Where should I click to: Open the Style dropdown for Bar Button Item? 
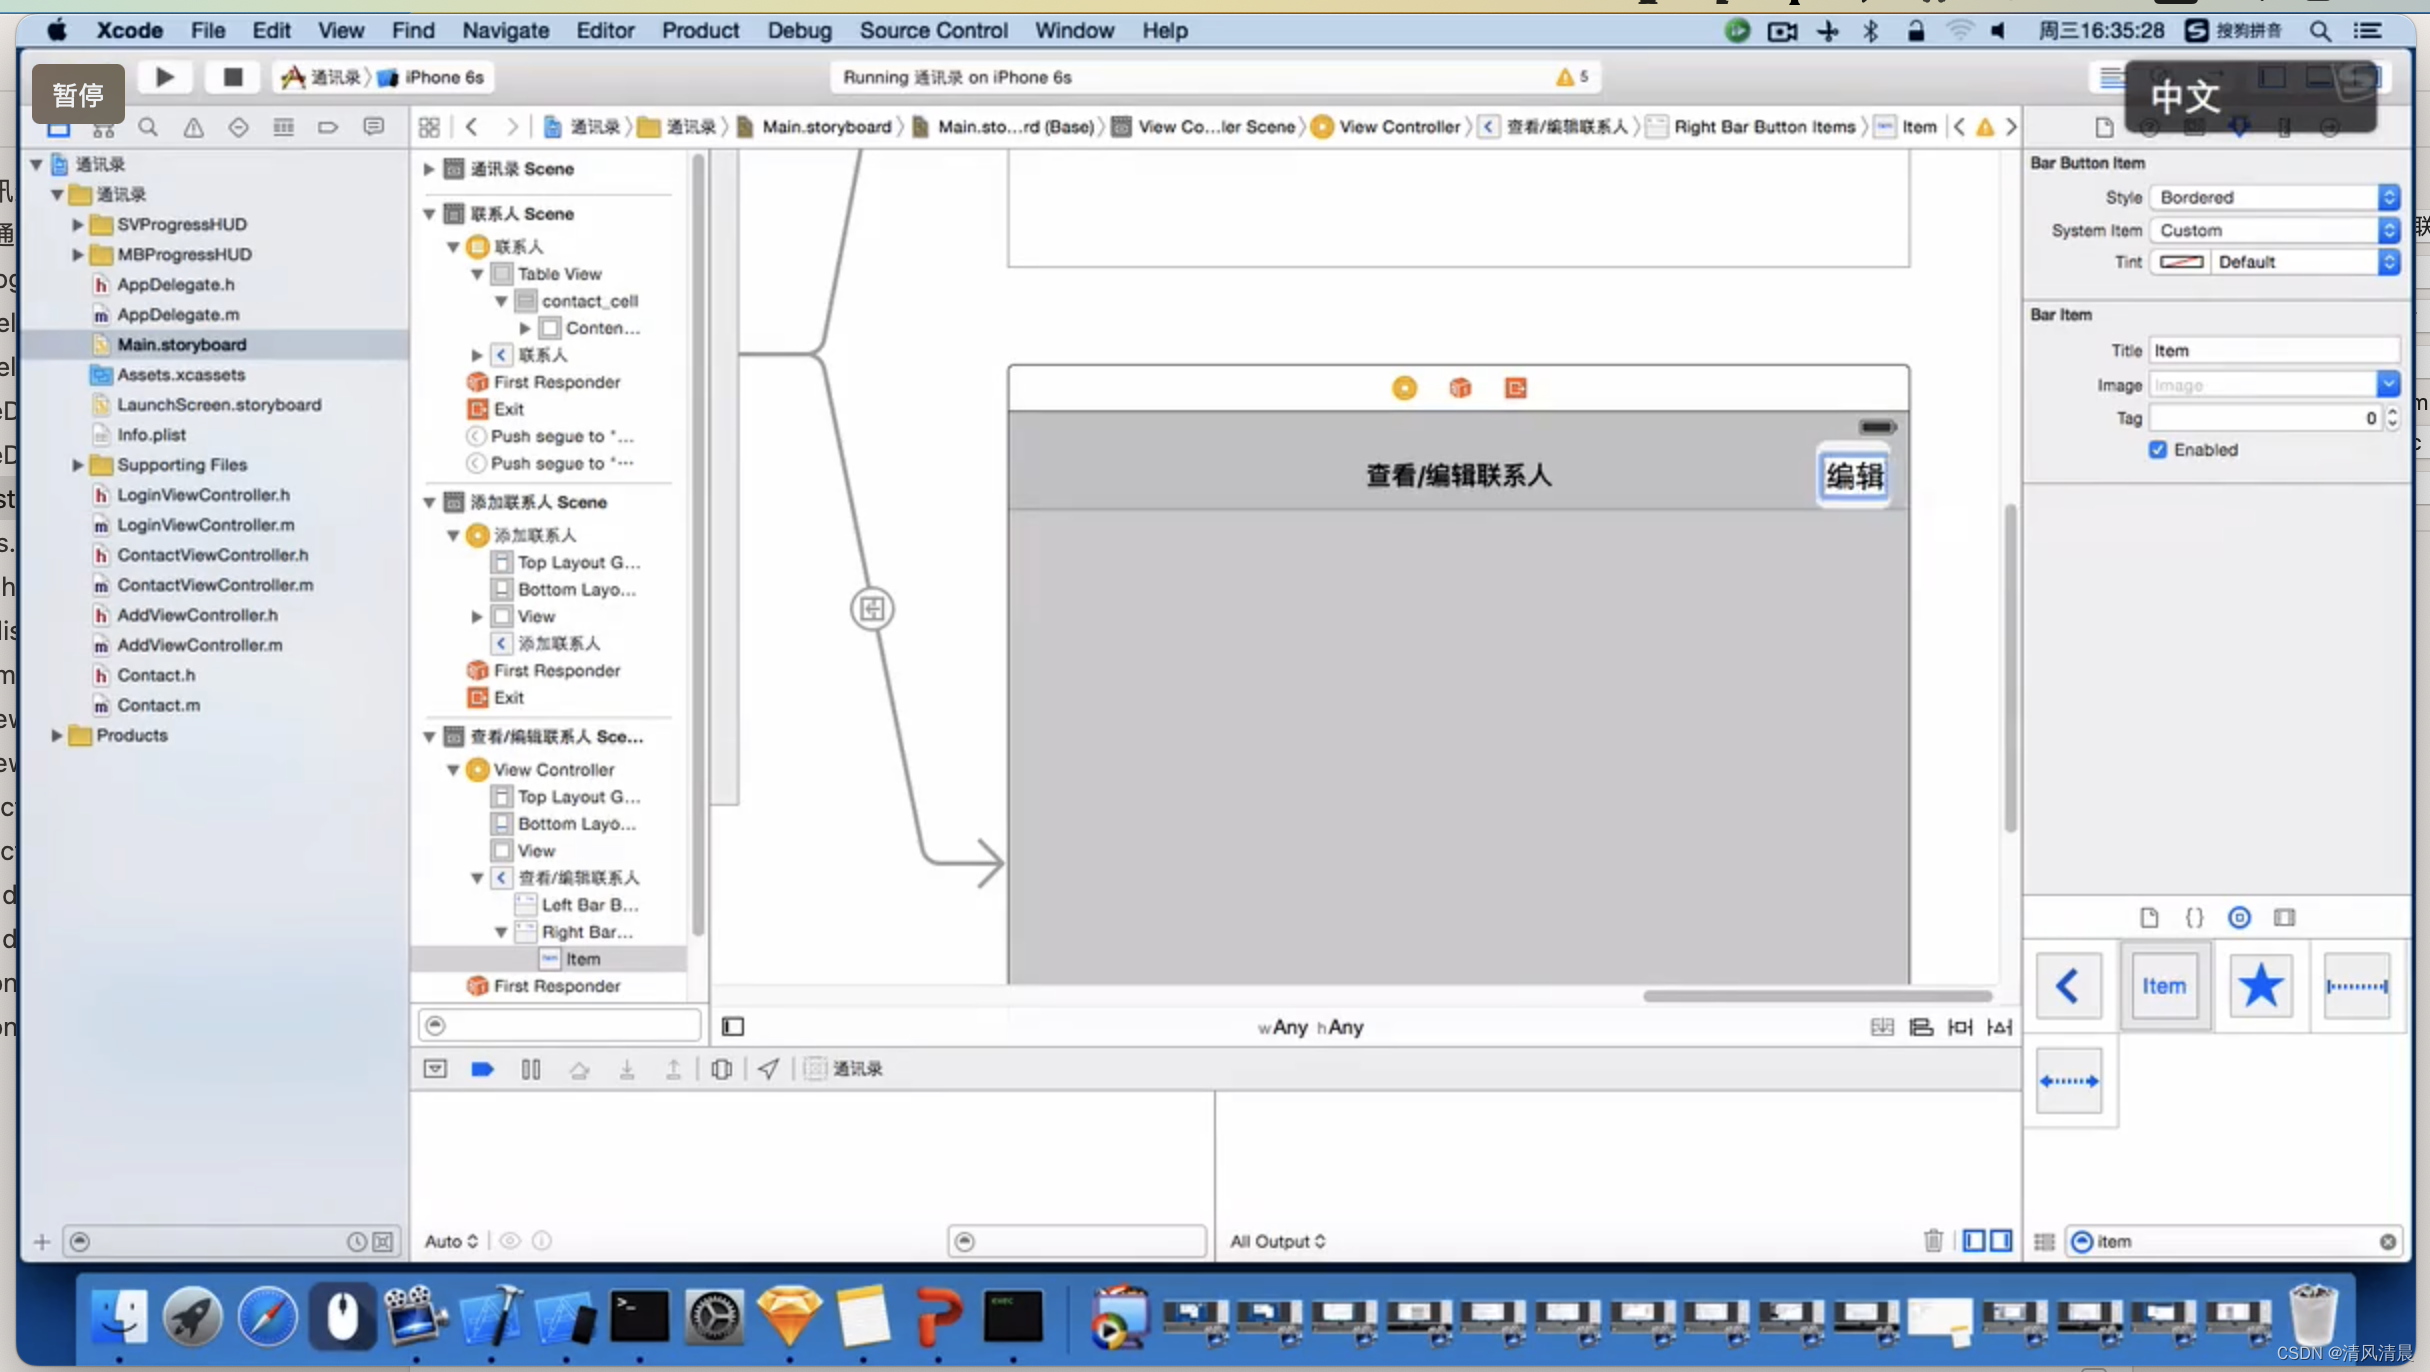pyautogui.click(x=2390, y=197)
